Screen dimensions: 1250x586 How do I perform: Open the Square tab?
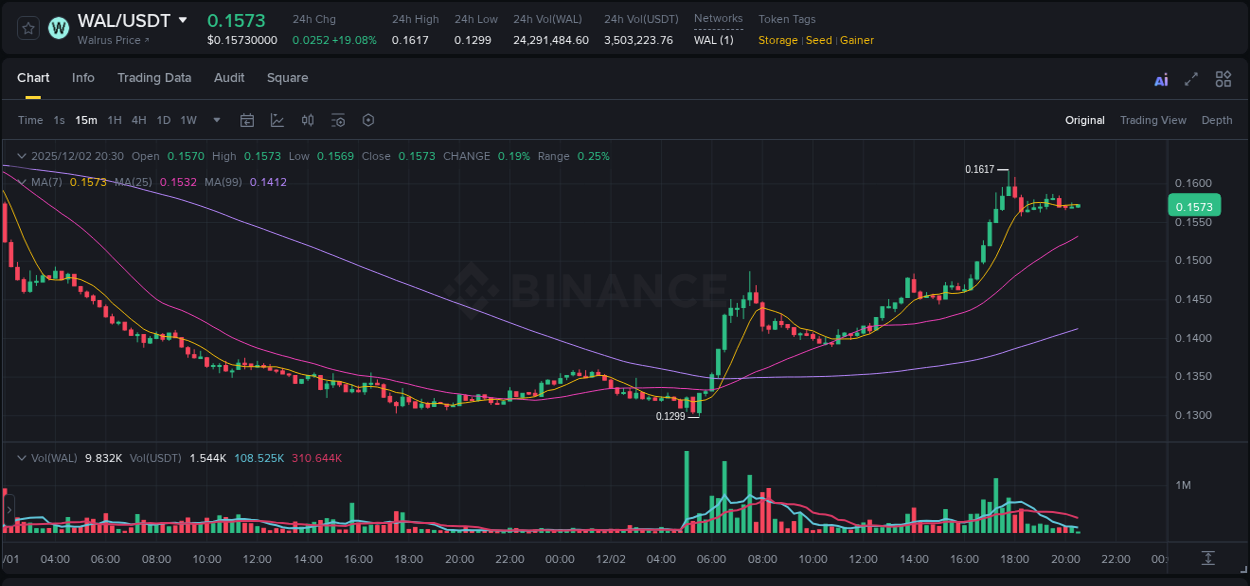pyautogui.click(x=287, y=78)
